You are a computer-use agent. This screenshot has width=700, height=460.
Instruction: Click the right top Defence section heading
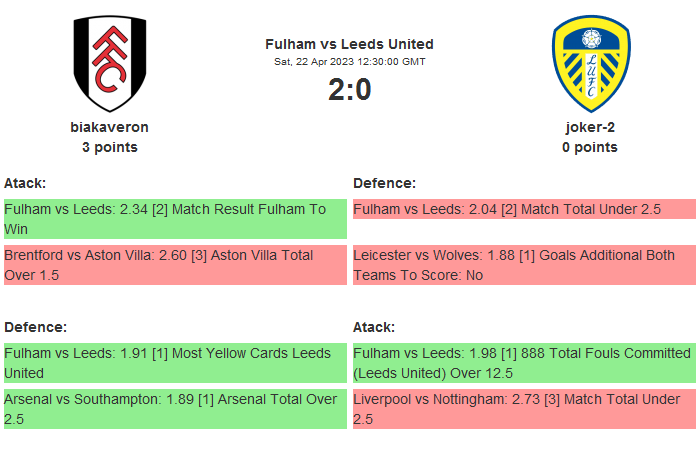[x=384, y=183]
